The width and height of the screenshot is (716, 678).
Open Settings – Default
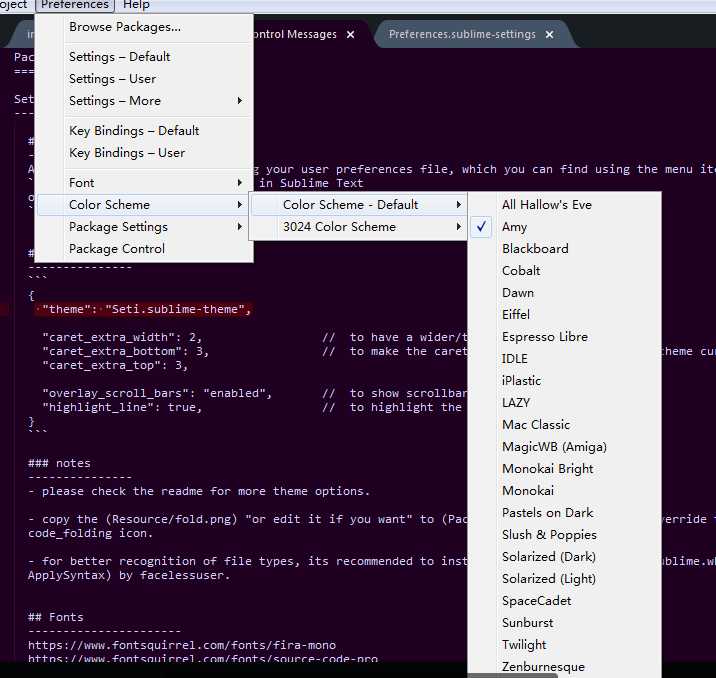pyautogui.click(x=144, y=57)
